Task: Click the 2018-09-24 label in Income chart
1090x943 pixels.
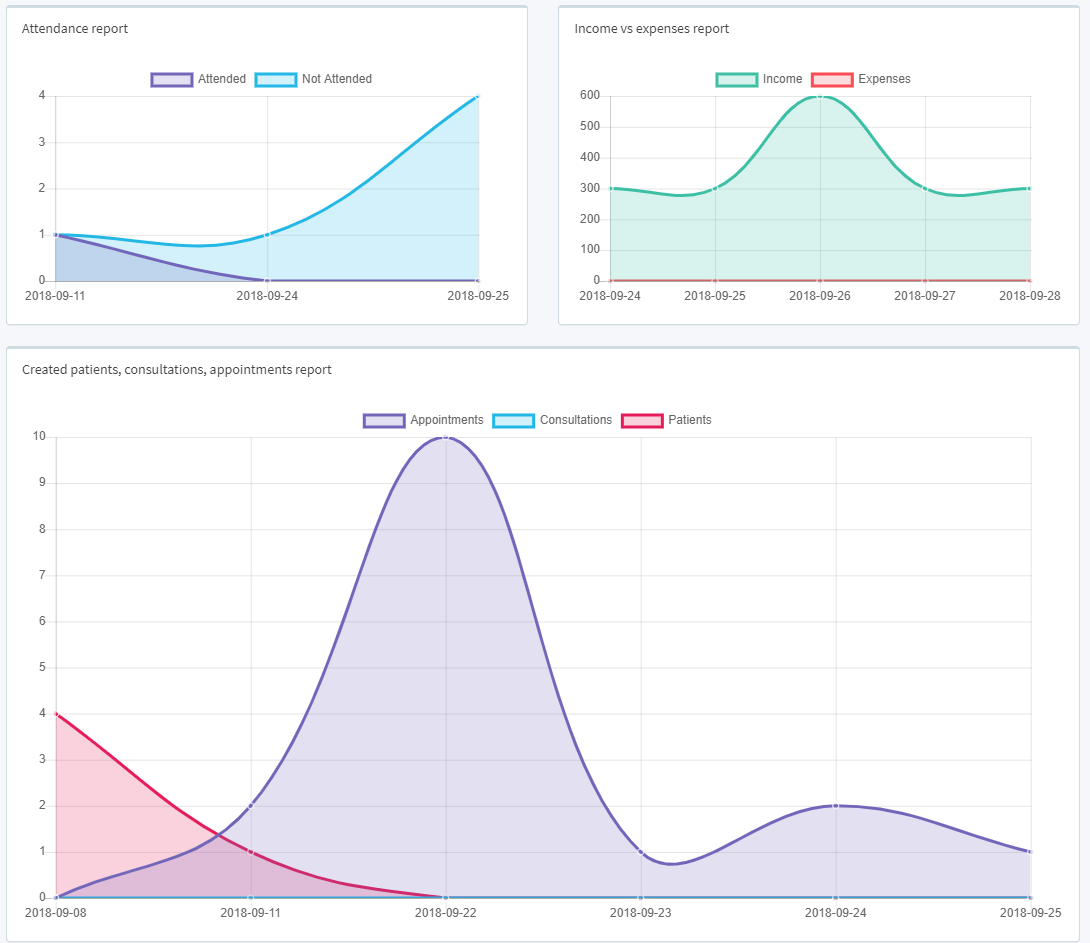Action: point(610,296)
